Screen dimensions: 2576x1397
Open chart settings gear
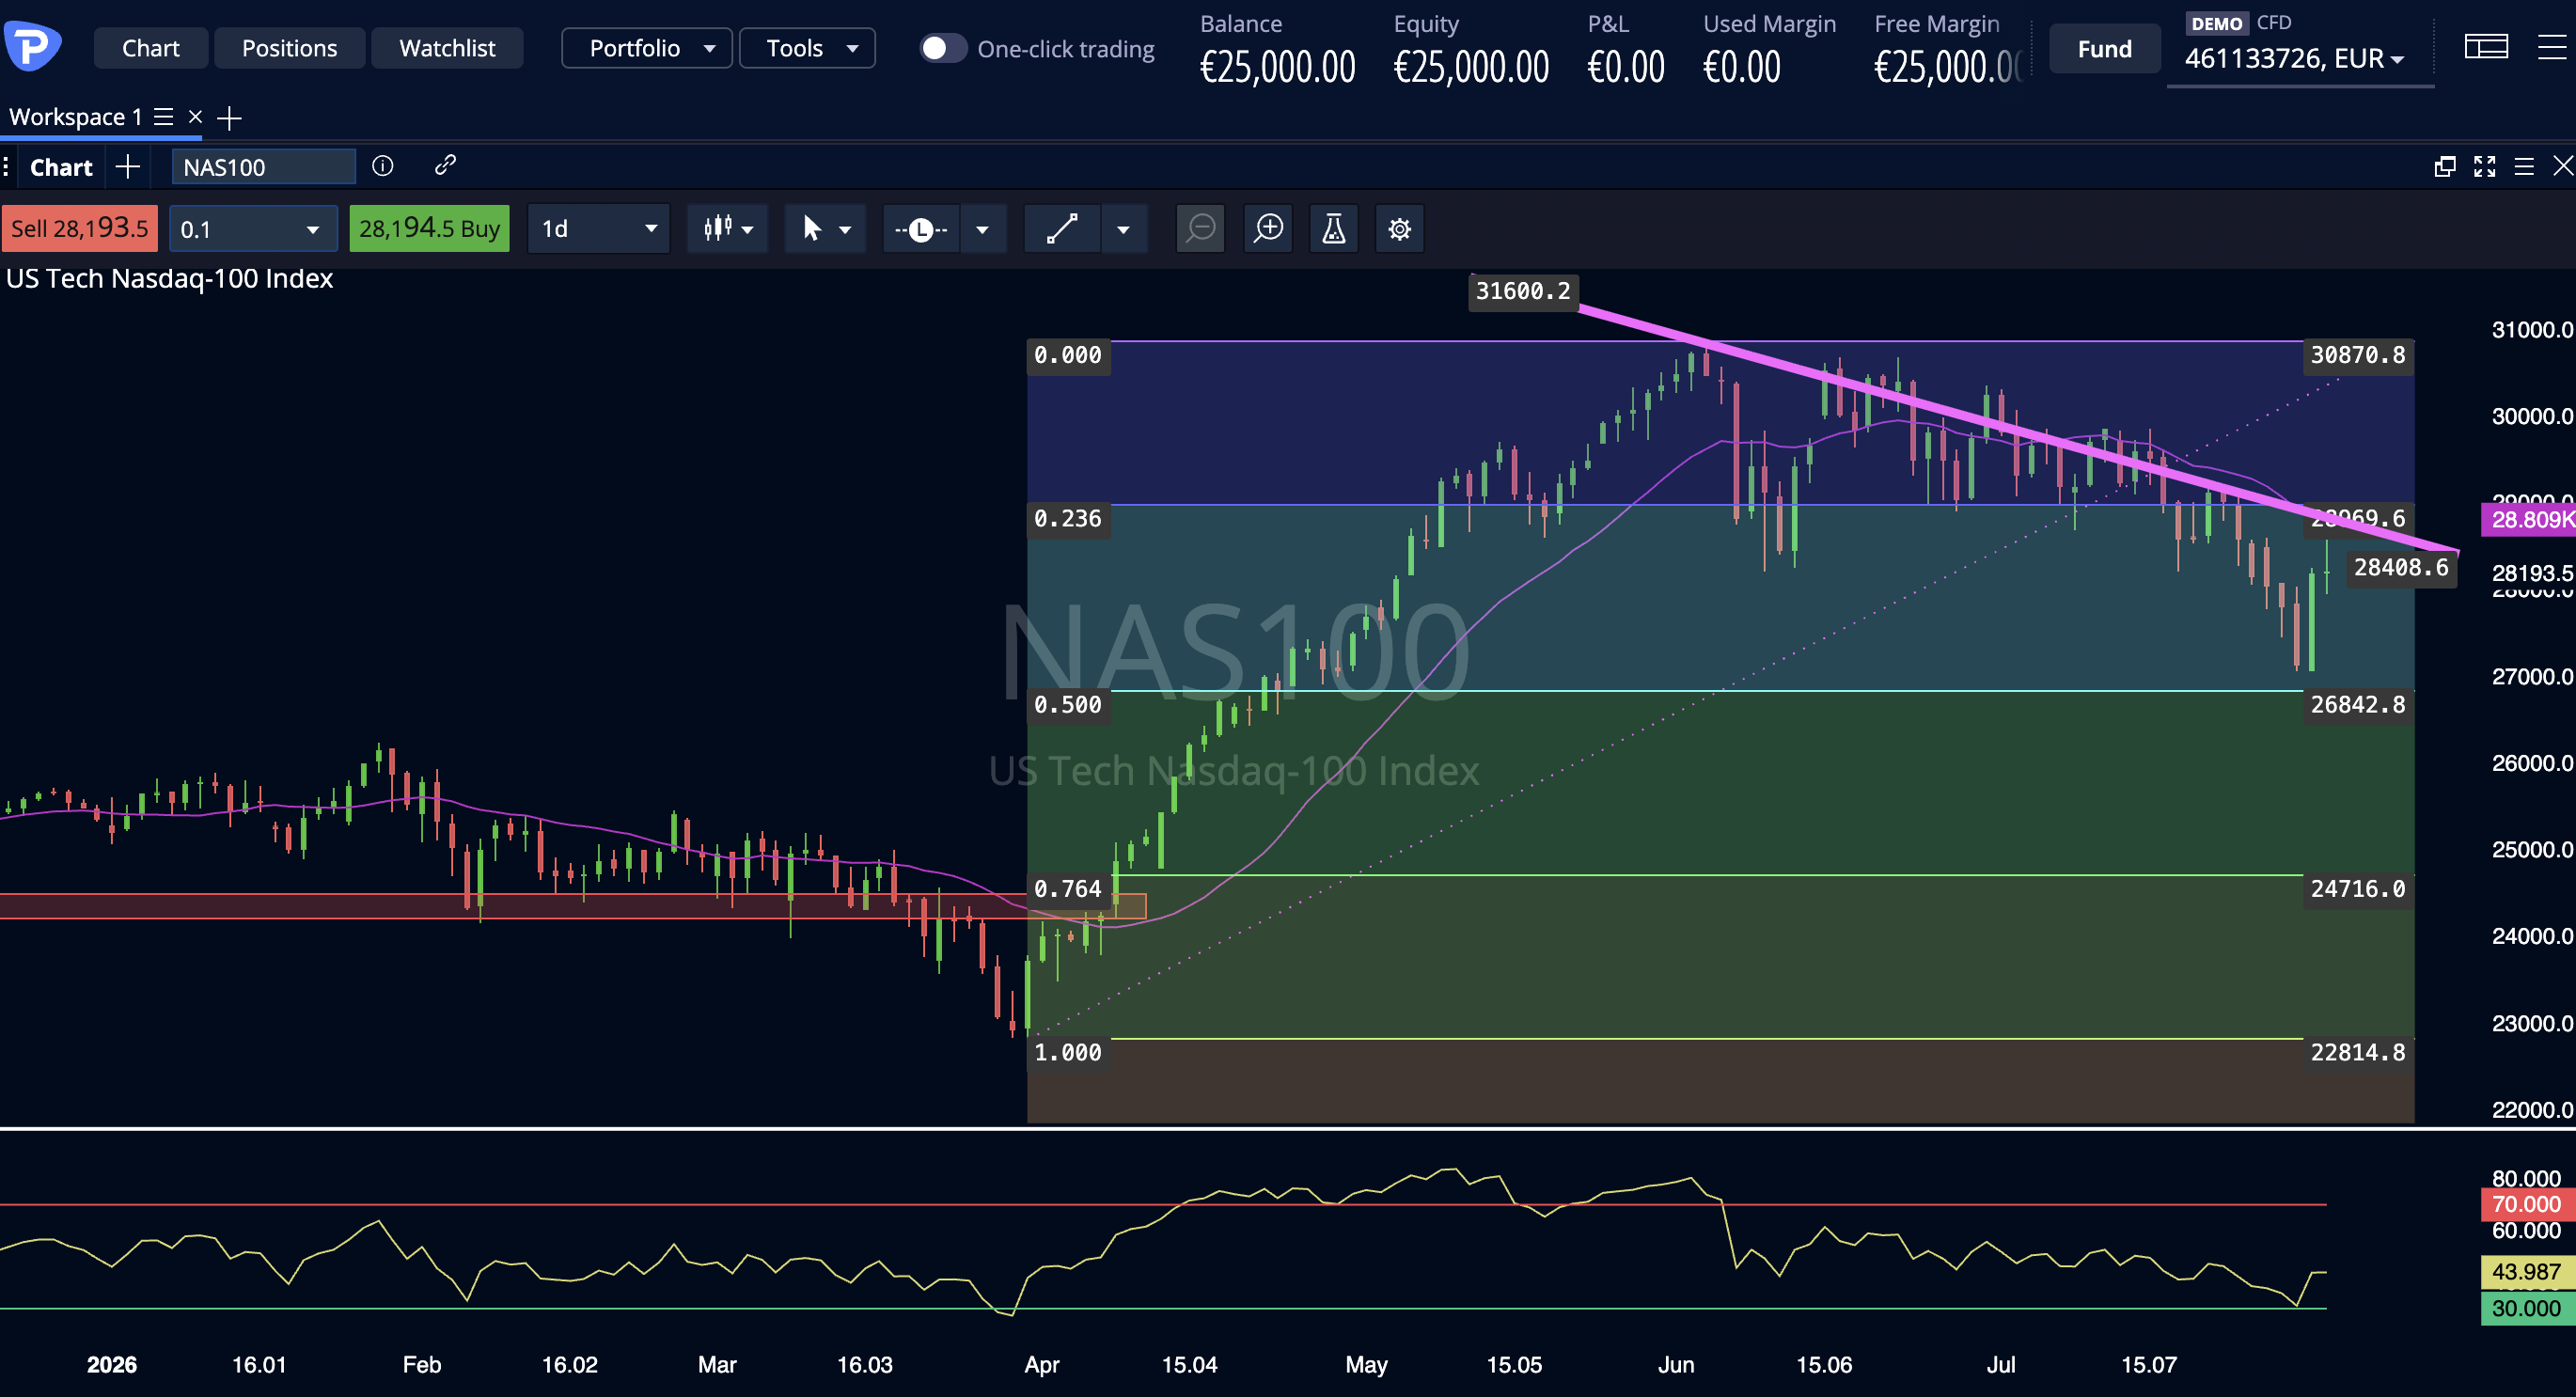[x=1400, y=229]
